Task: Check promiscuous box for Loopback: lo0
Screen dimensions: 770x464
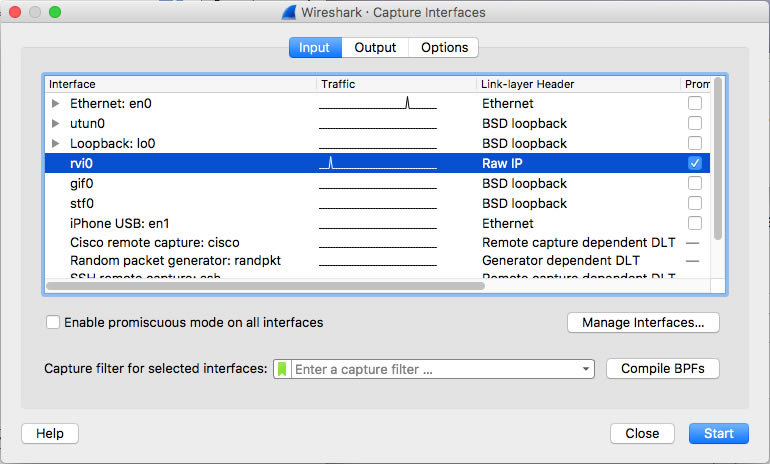Action: 694,143
